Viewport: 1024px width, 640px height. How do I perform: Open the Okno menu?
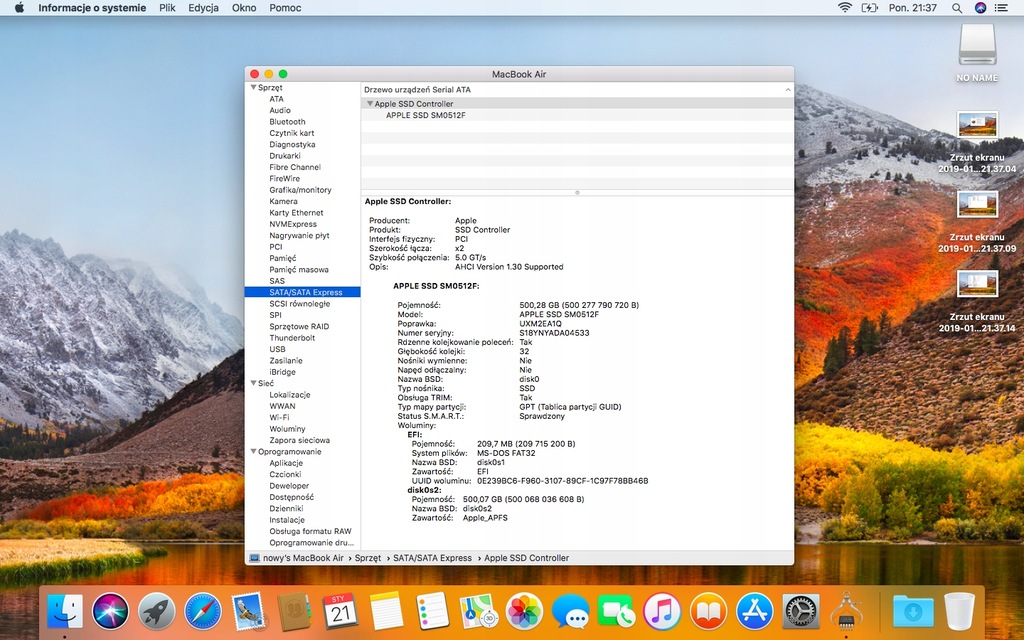244,8
